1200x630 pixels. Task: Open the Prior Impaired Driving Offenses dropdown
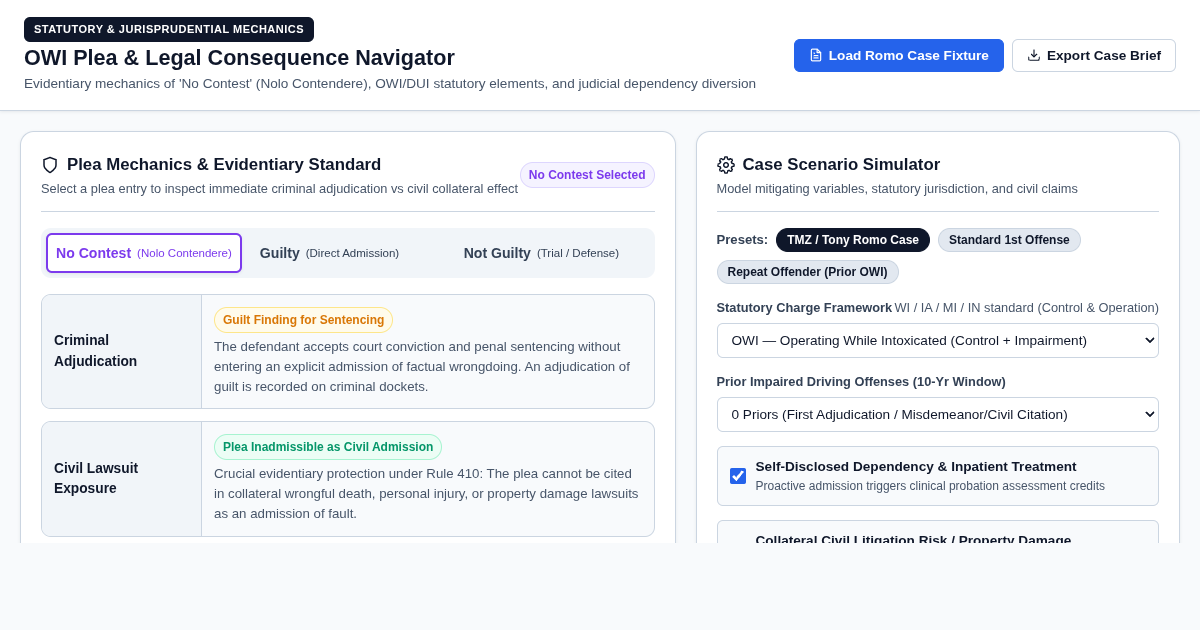tap(938, 415)
